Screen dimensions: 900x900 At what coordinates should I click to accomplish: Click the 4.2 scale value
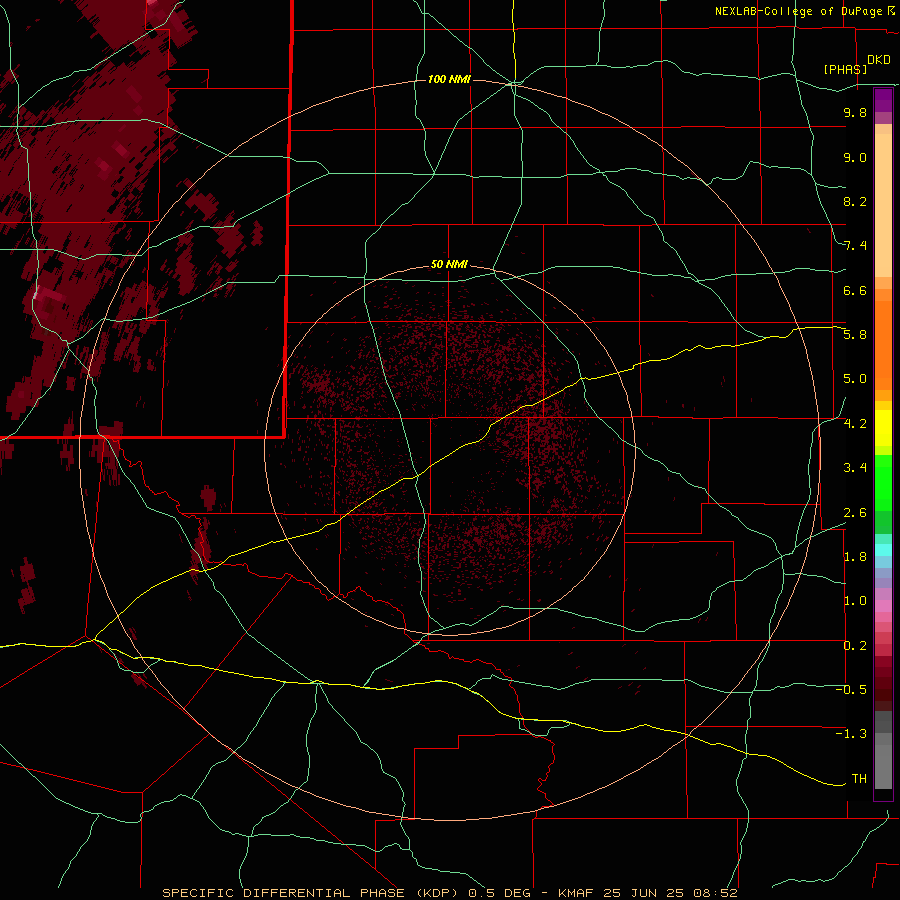click(855, 424)
